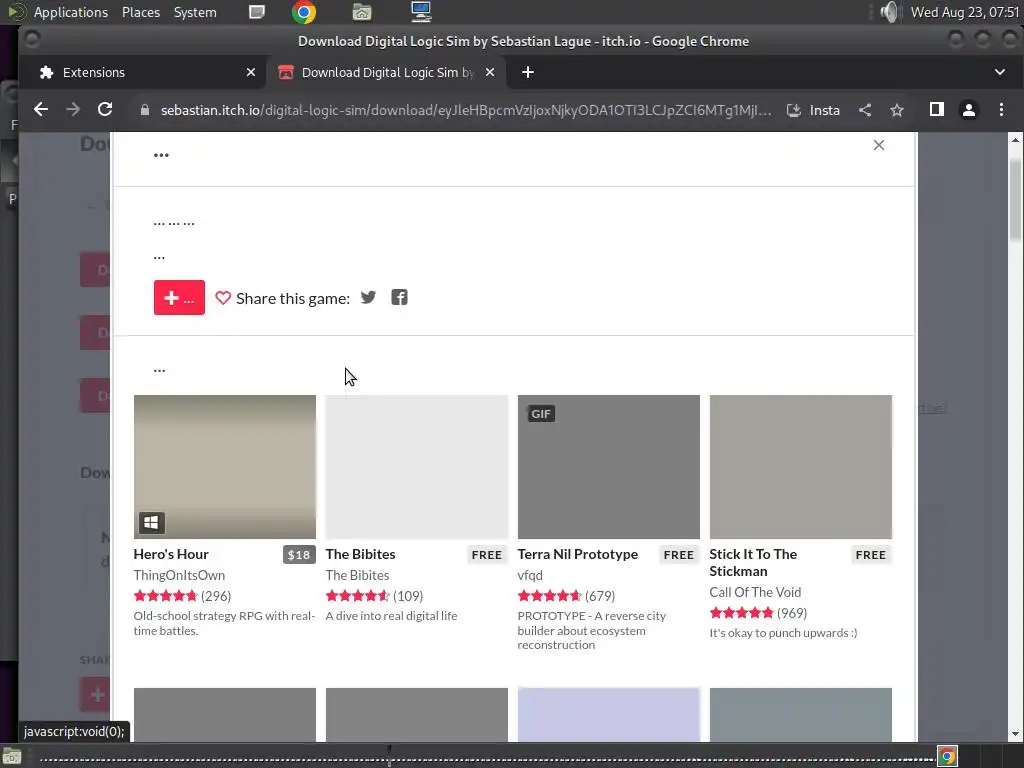Adjust volume via speaker icon
Screen dimensions: 1024x768
(889, 12)
